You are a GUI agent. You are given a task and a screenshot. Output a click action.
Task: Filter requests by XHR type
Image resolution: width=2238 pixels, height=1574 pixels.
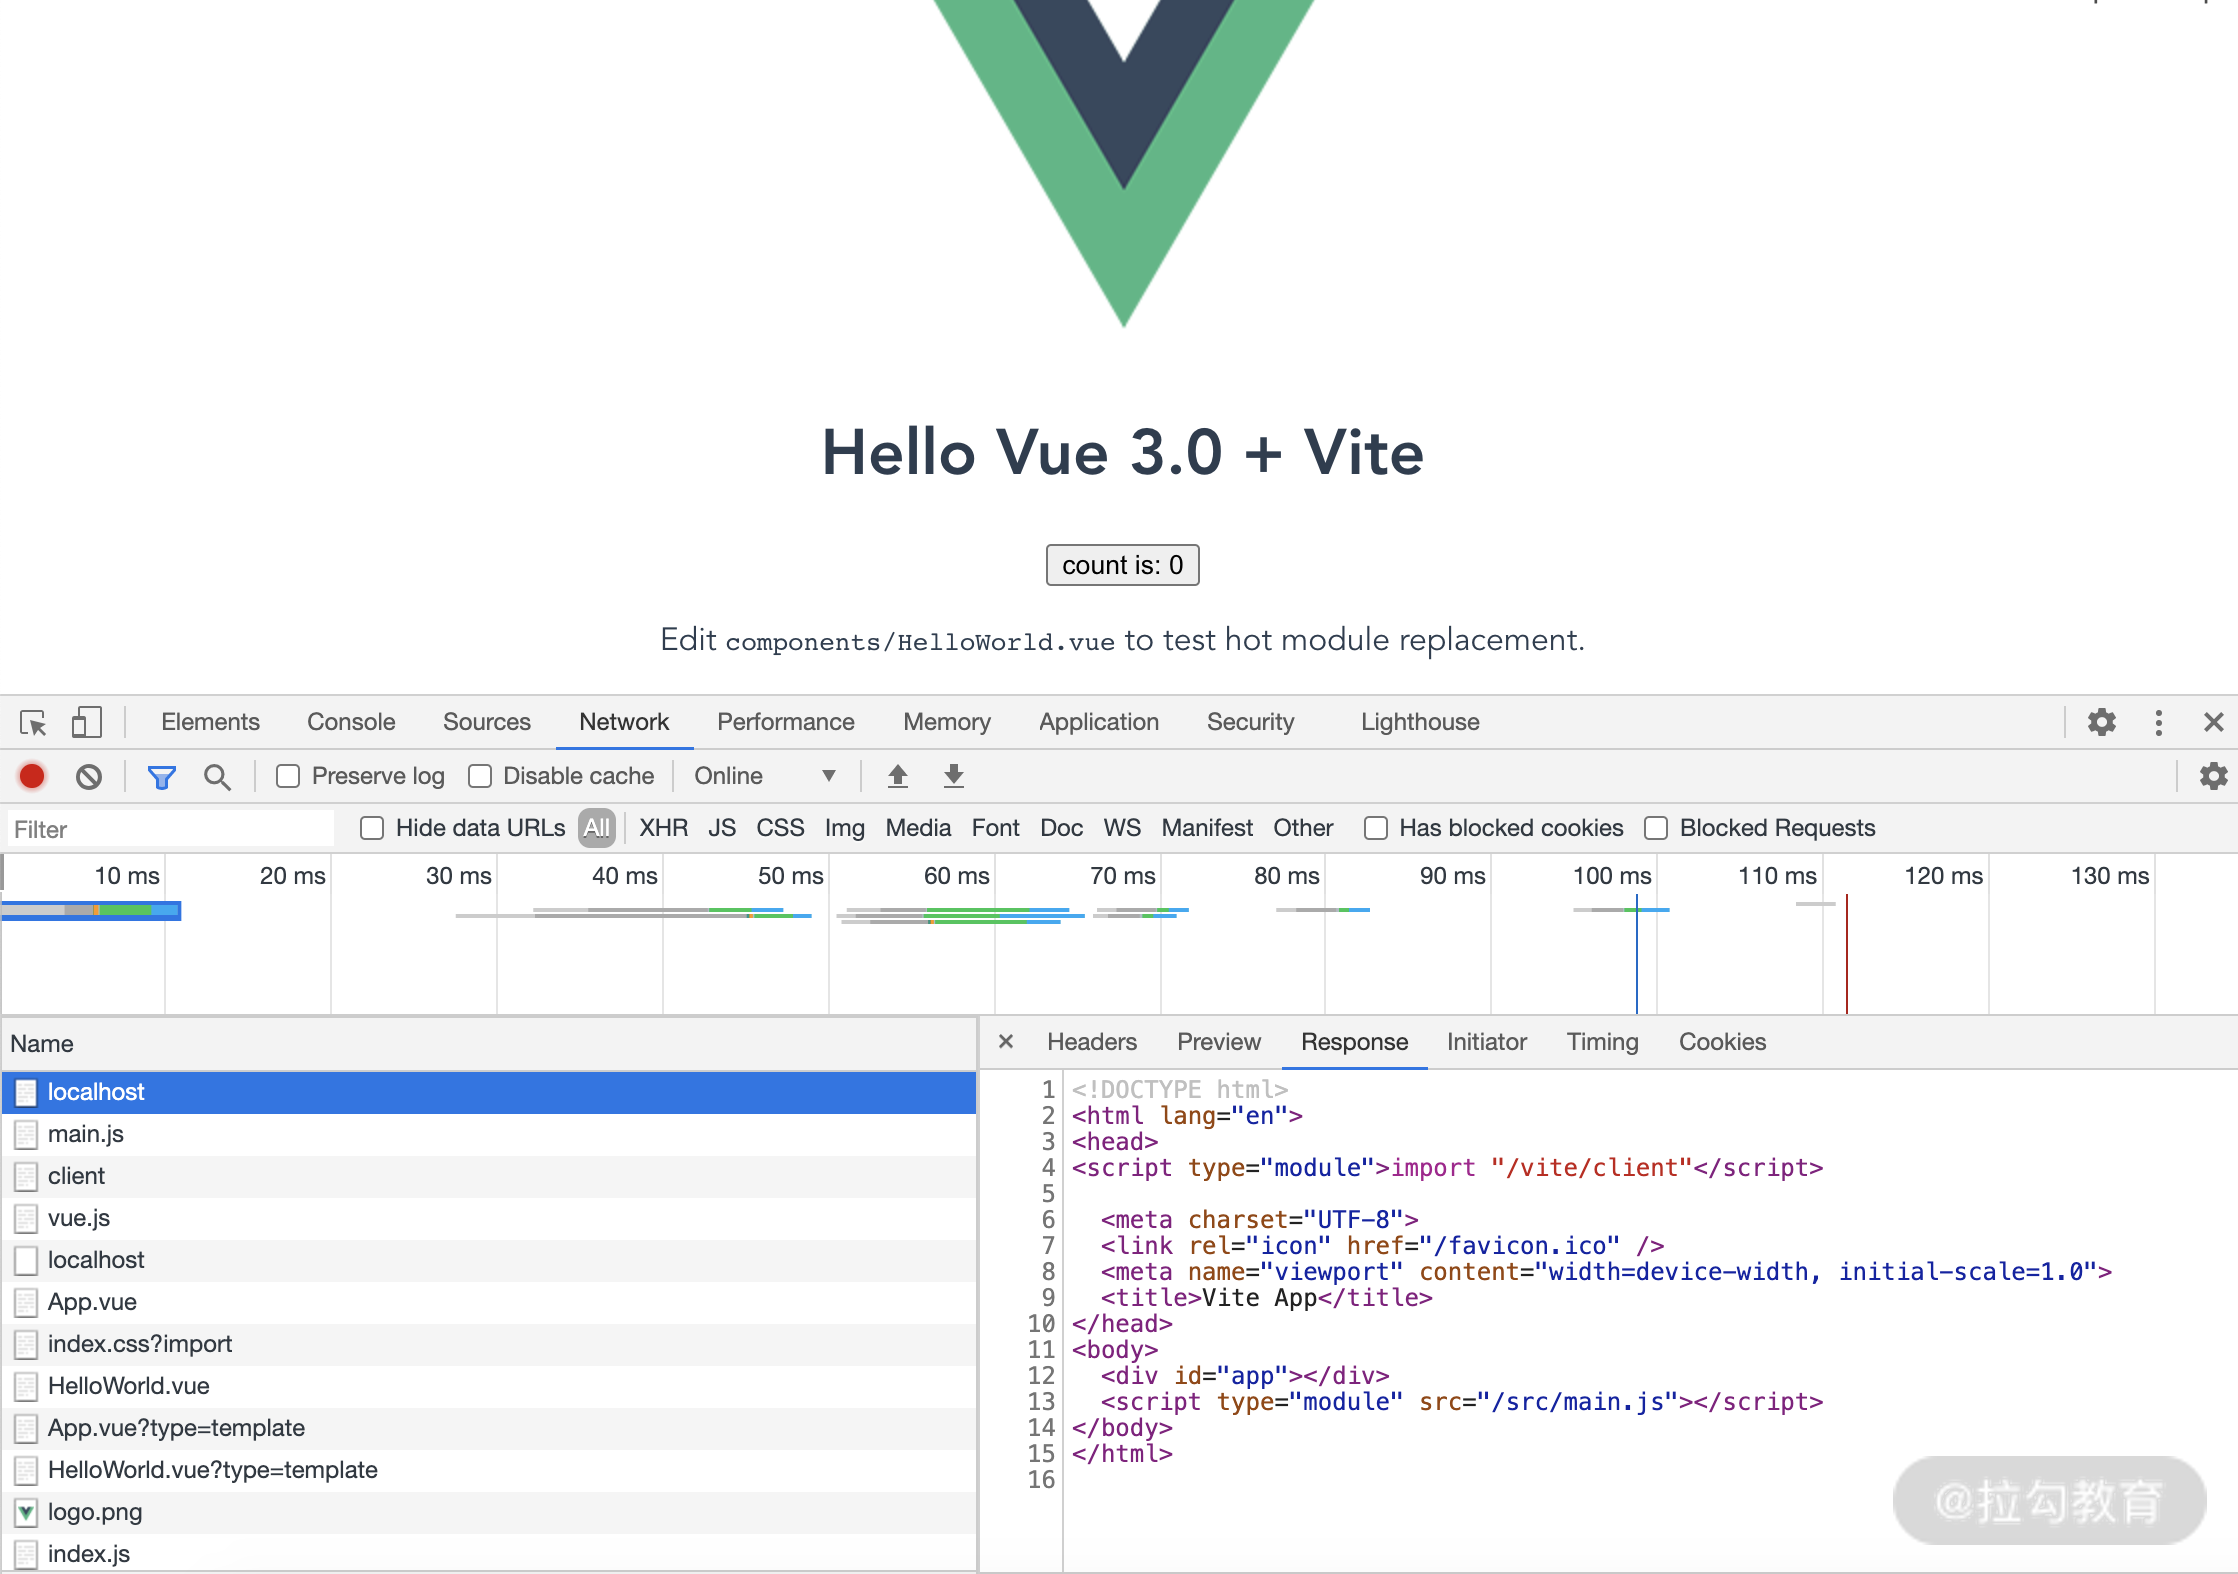pyautogui.click(x=663, y=828)
